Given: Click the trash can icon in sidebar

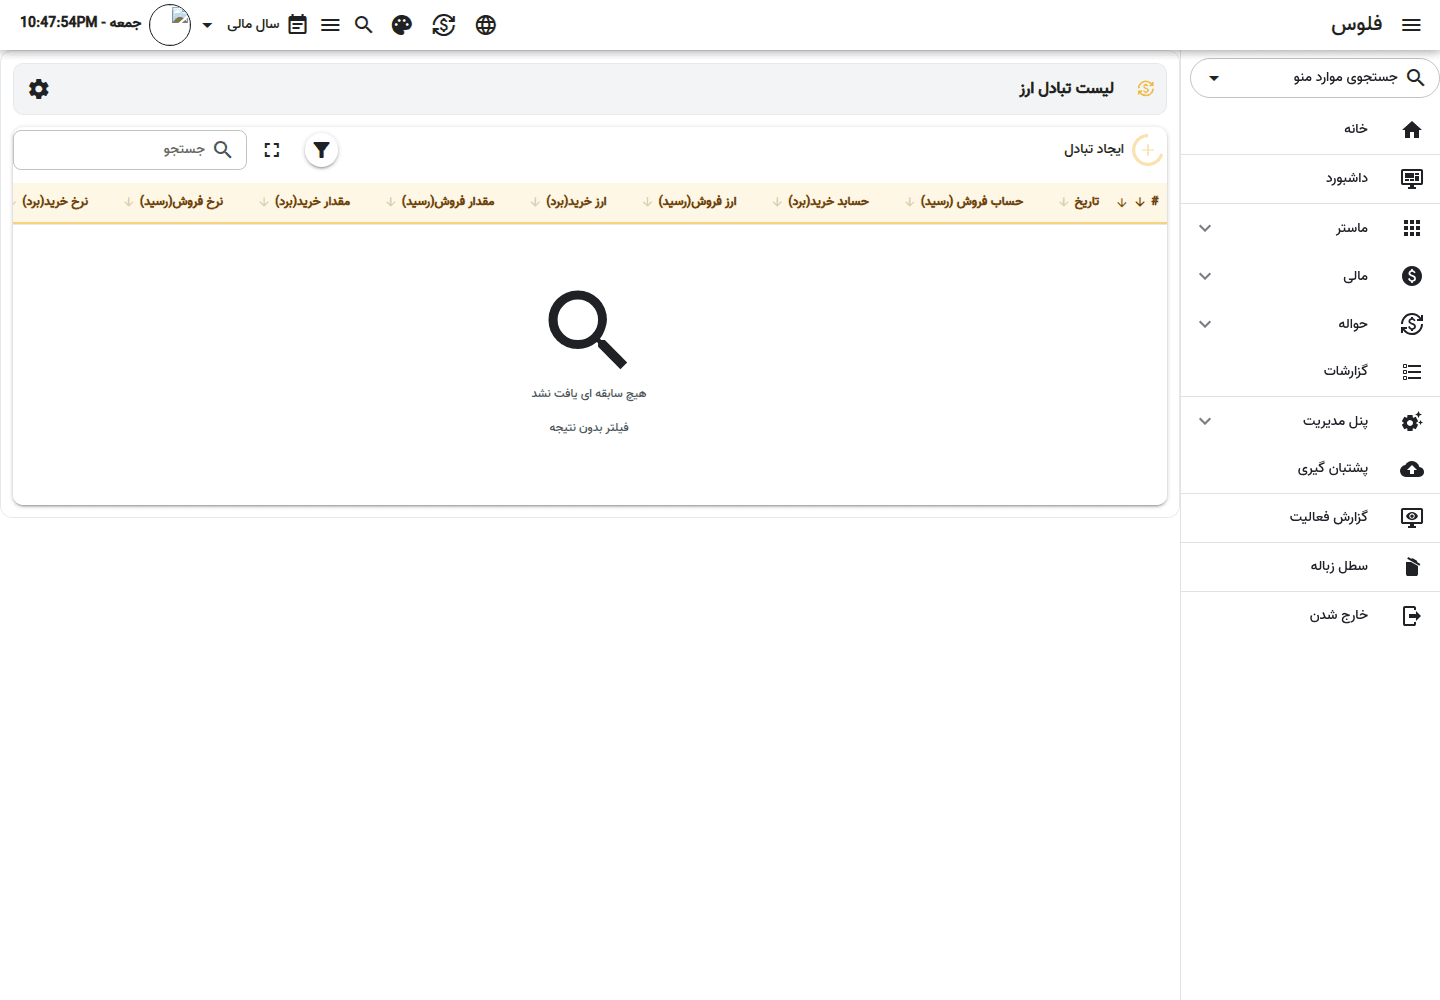Looking at the screenshot, I should (1412, 567).
